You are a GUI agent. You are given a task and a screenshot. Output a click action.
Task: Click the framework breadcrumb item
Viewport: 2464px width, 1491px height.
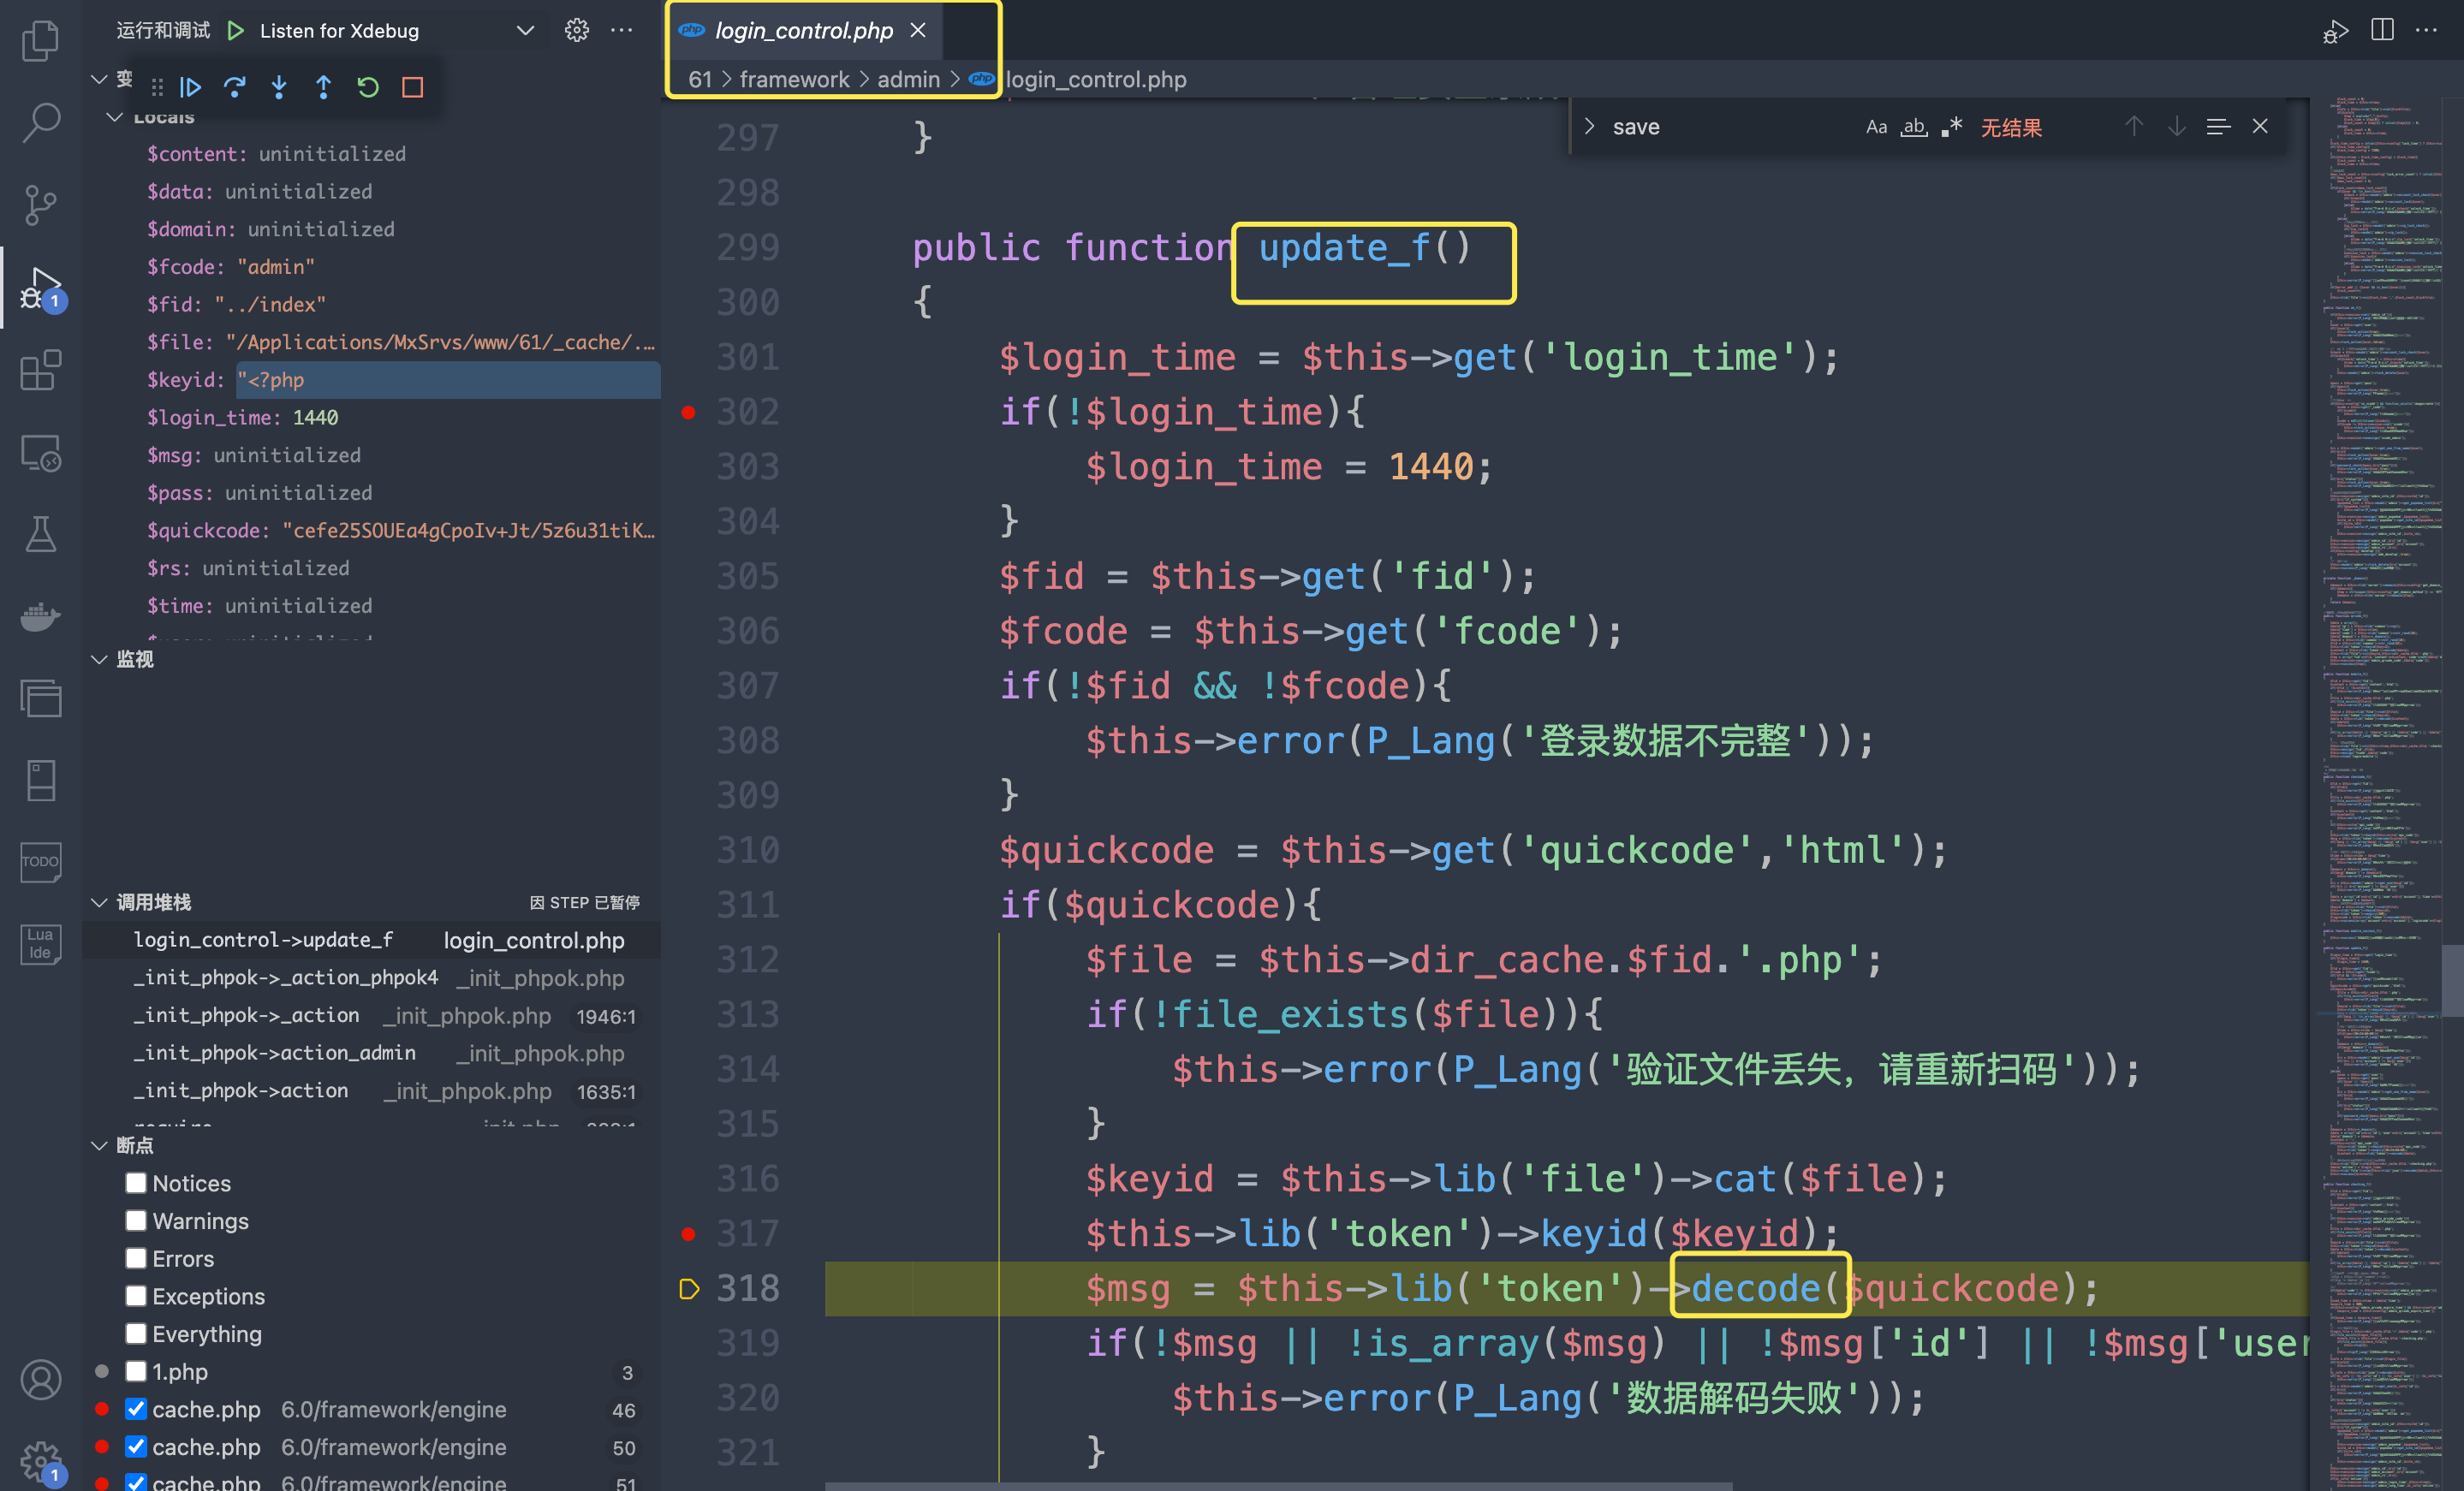pos(794,79)
